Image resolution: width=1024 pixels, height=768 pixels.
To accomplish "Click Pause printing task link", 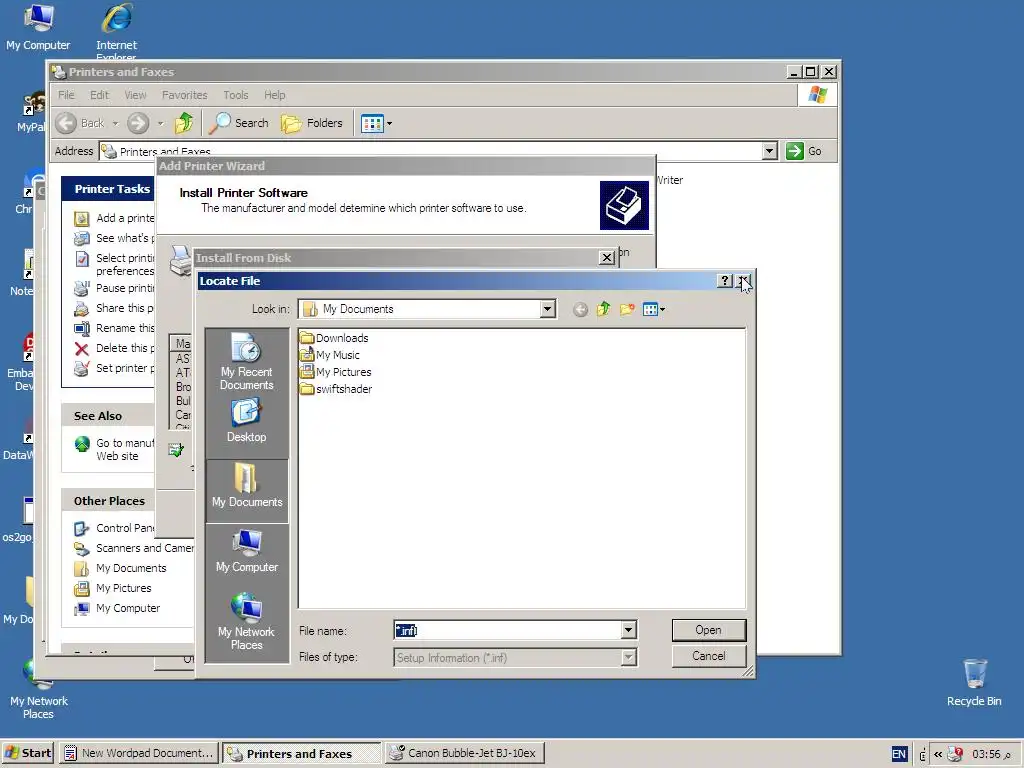I will 114,288.
